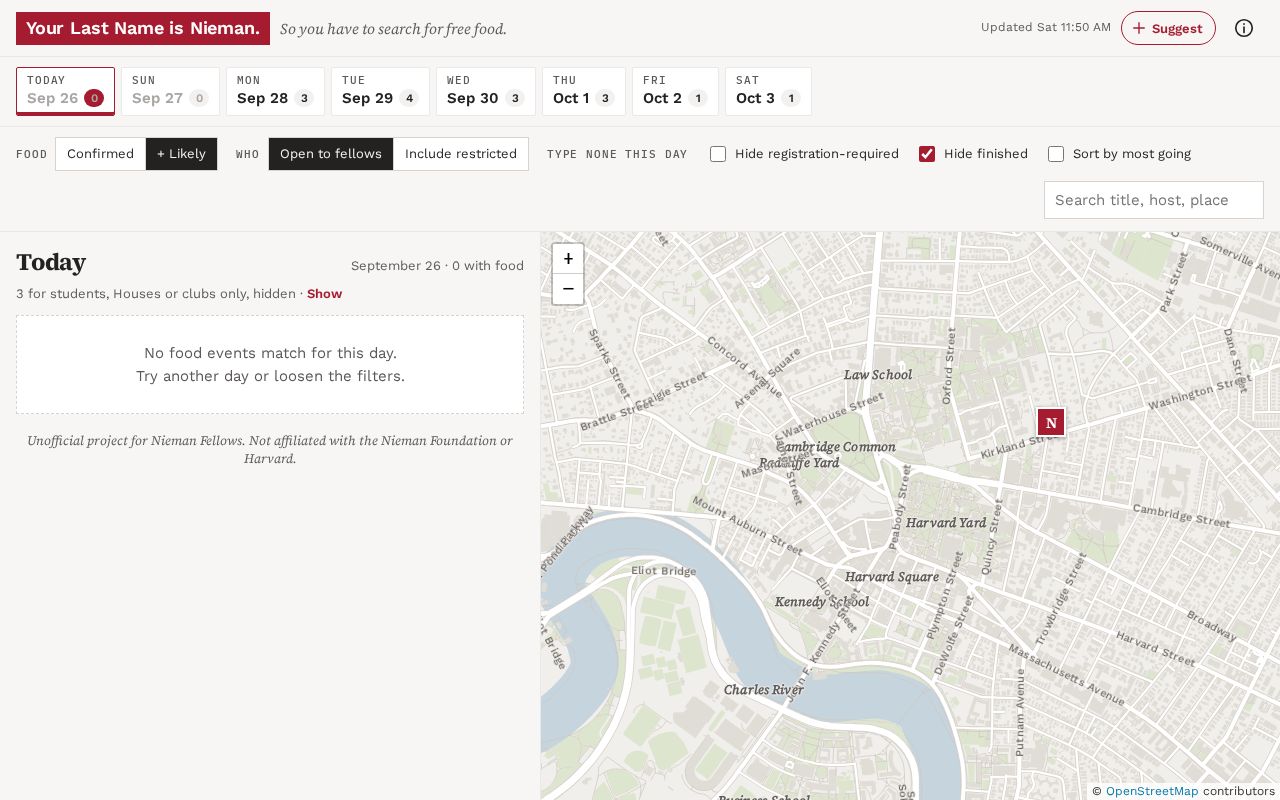The height and width of the screenshot is (800, 1280).
Task: Click the 'Kennedy School' map label
Action: click(x=822, y=602)
